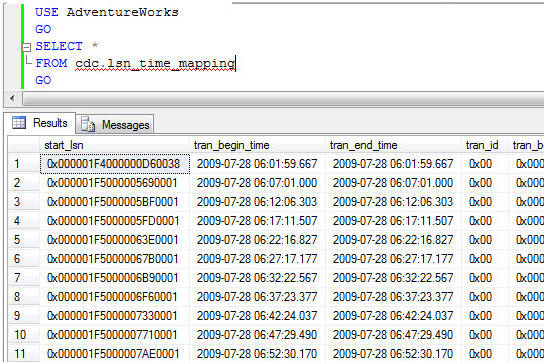Select tran_end_time 2009-07-28 06:52:30.170
Viewport: 546px width, 364px height.
393,354
